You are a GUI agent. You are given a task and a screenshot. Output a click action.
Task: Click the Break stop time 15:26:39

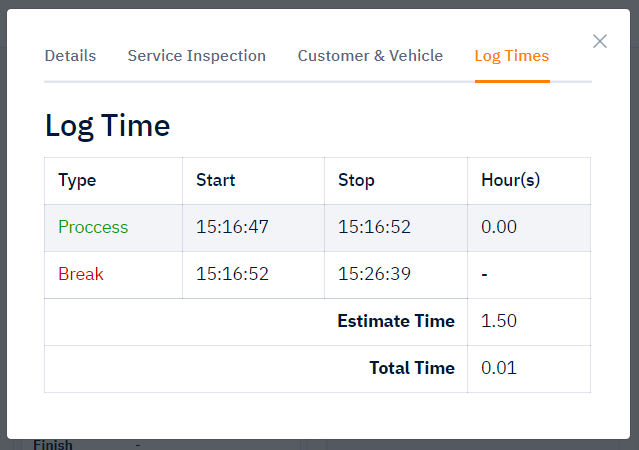click(374, 274)
